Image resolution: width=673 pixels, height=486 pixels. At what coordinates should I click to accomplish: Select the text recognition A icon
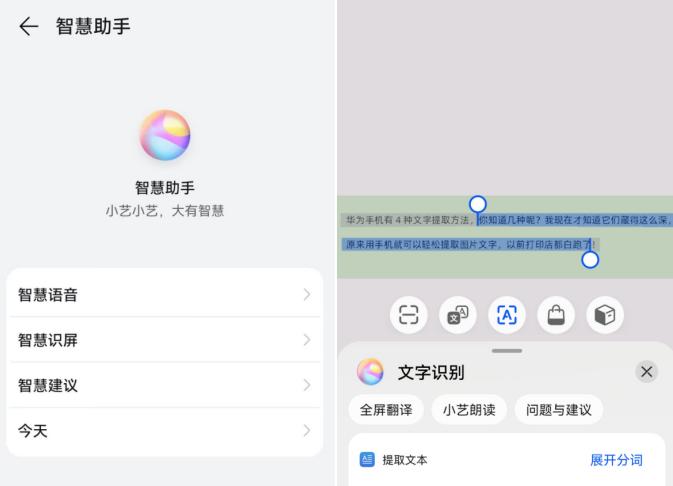tap(506, 315)
